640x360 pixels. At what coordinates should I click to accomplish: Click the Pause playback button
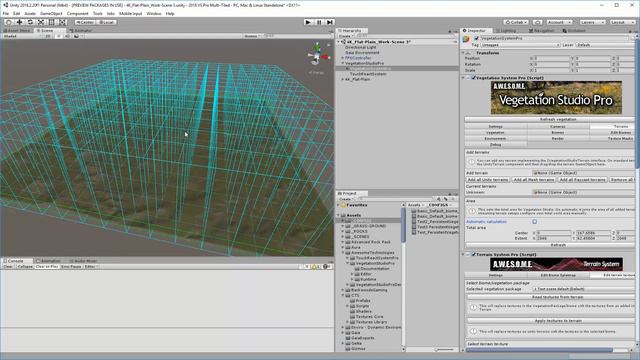[x=319, y=22]
